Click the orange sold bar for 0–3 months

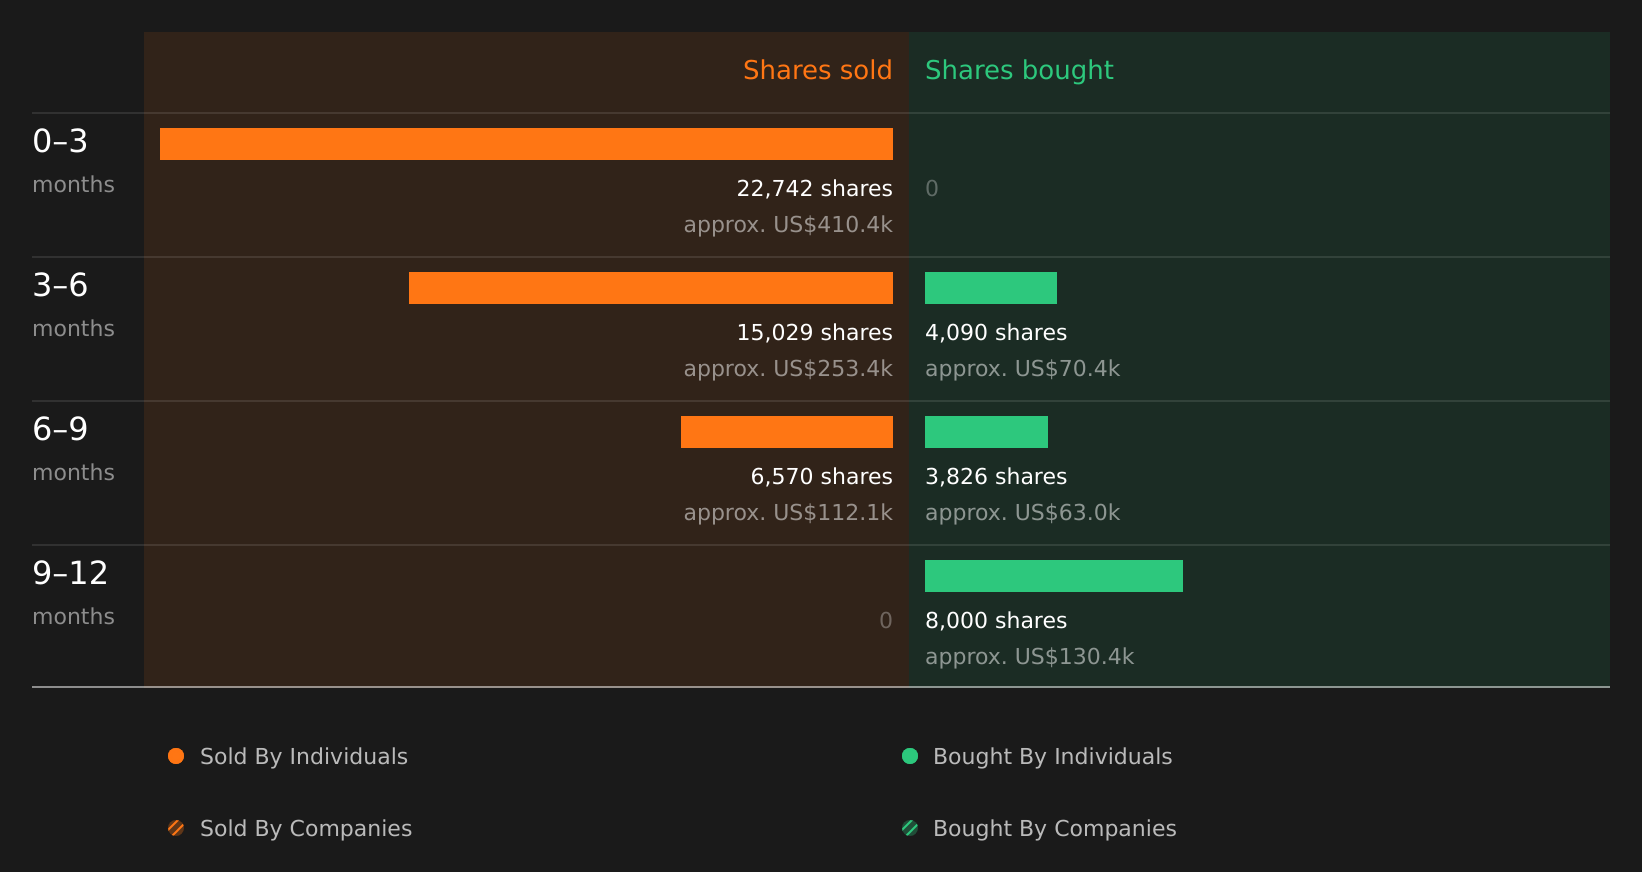526,144
